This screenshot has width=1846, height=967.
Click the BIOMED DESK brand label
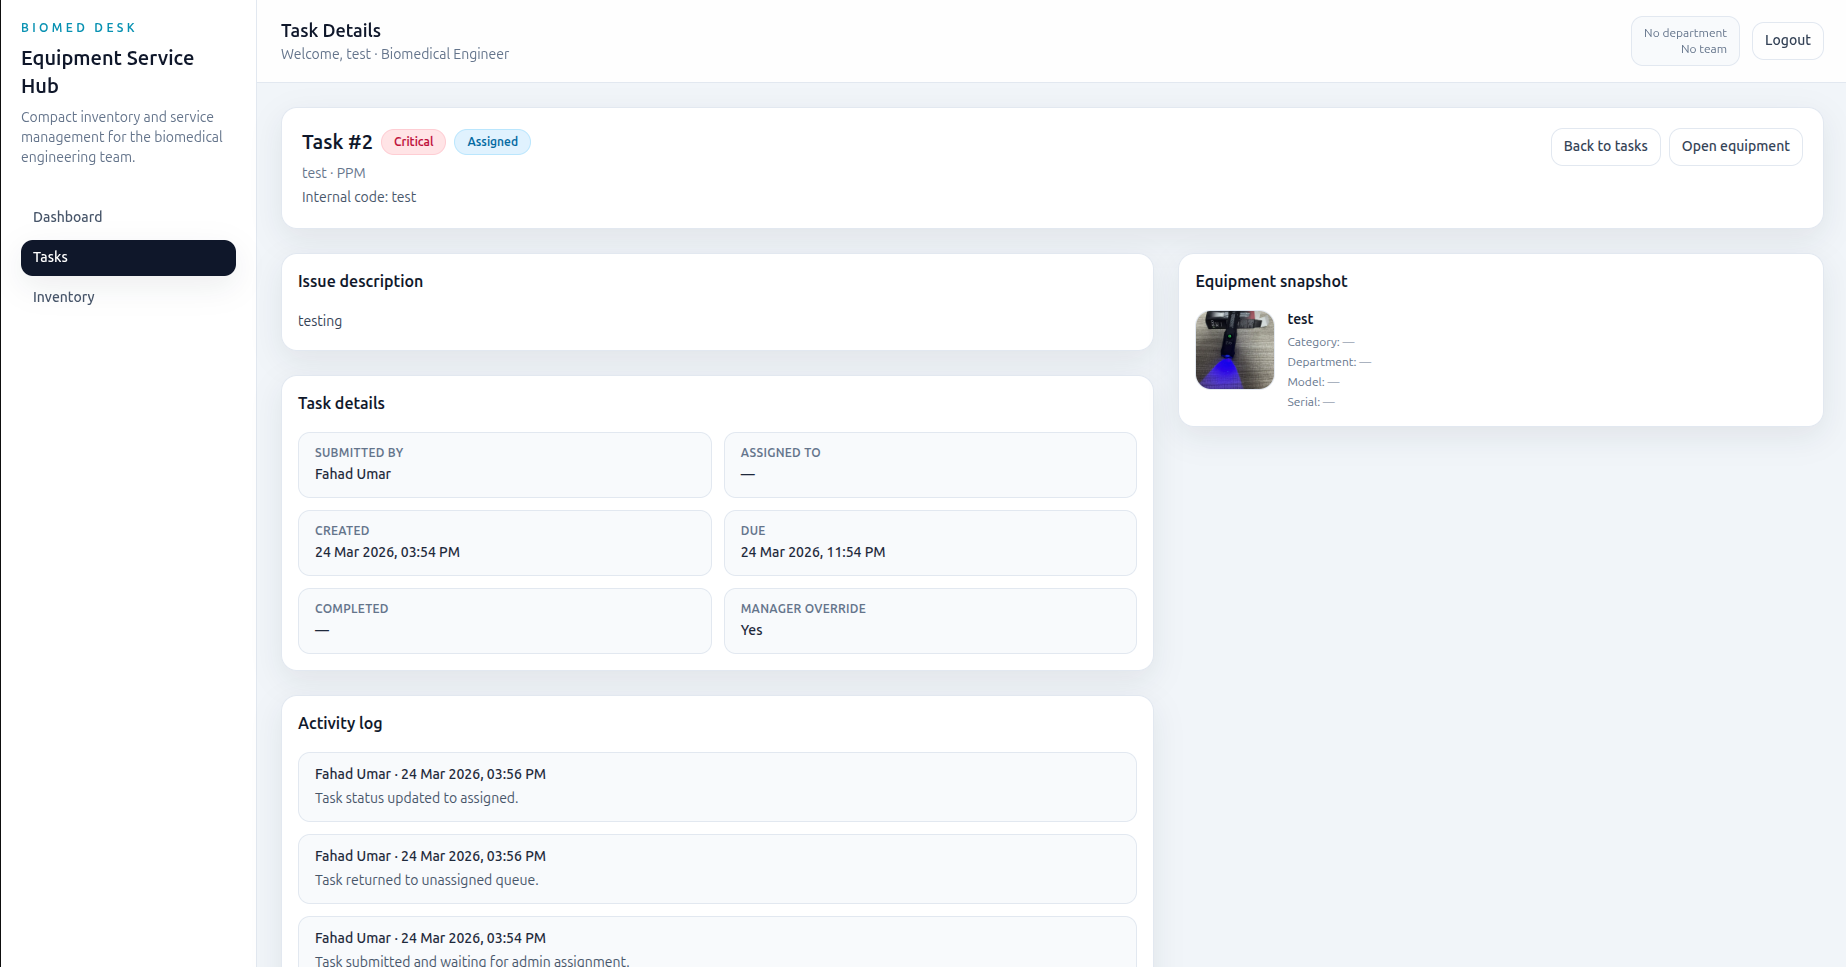tap(78, 28)
